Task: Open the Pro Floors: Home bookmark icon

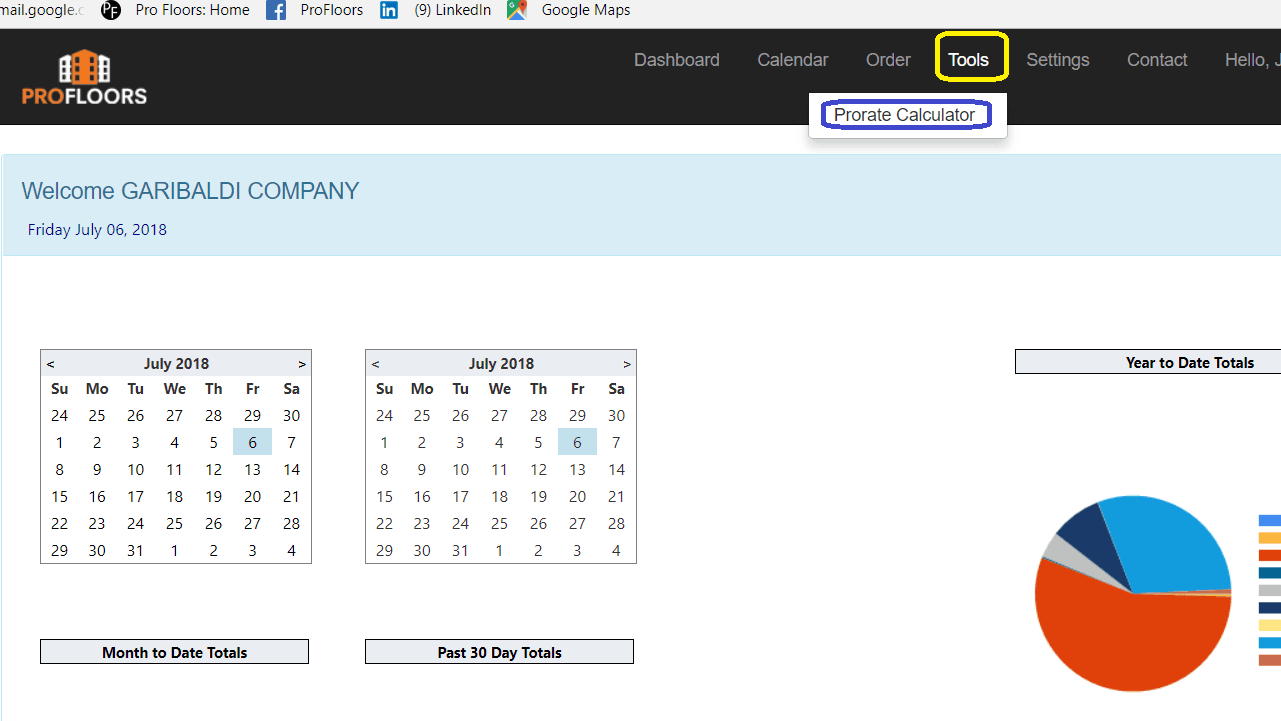Action: 111,10
